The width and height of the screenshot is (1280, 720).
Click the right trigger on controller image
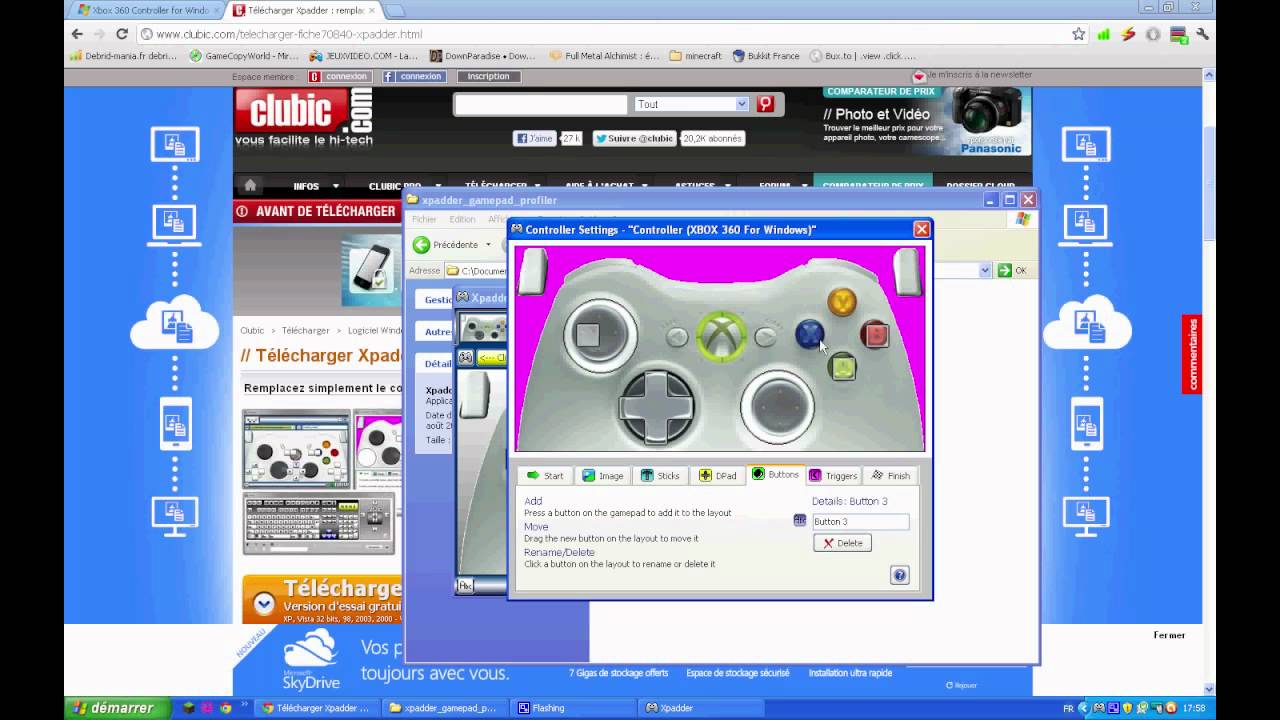[906, 270]
